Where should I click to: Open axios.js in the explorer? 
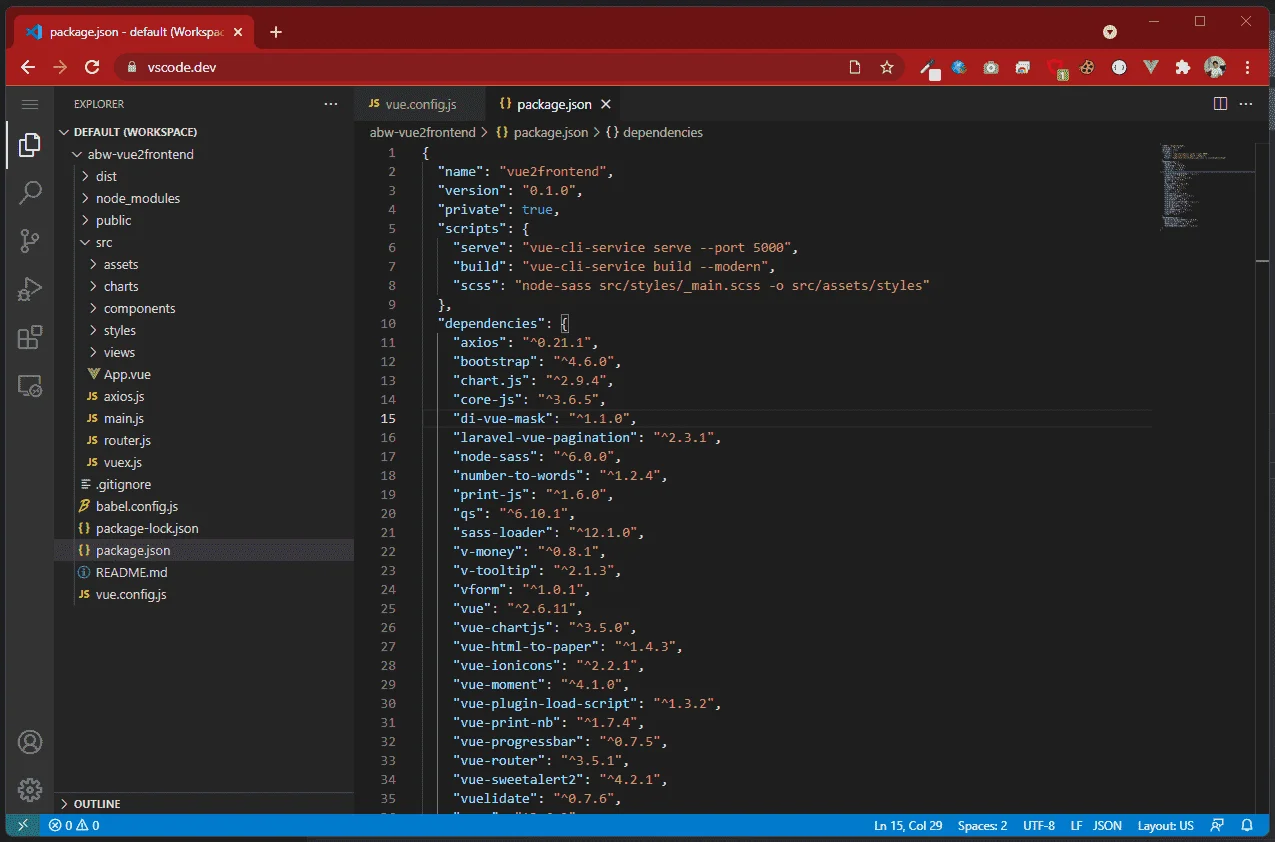(125, 396)
